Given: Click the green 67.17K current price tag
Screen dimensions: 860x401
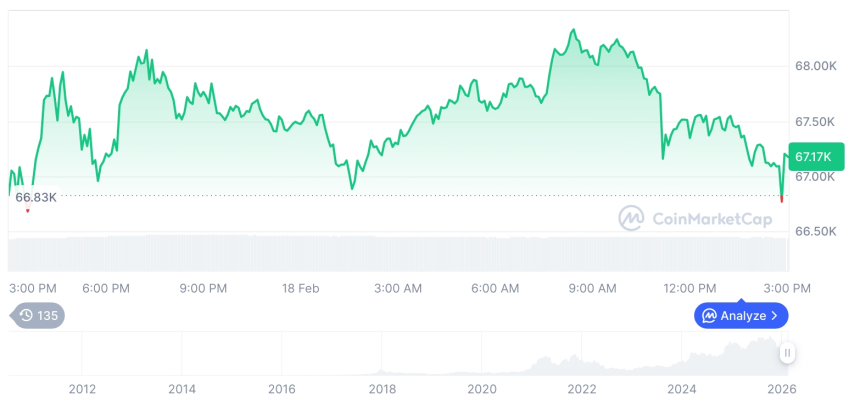Looking at the screenshot, I should click(x=816, y=156).
